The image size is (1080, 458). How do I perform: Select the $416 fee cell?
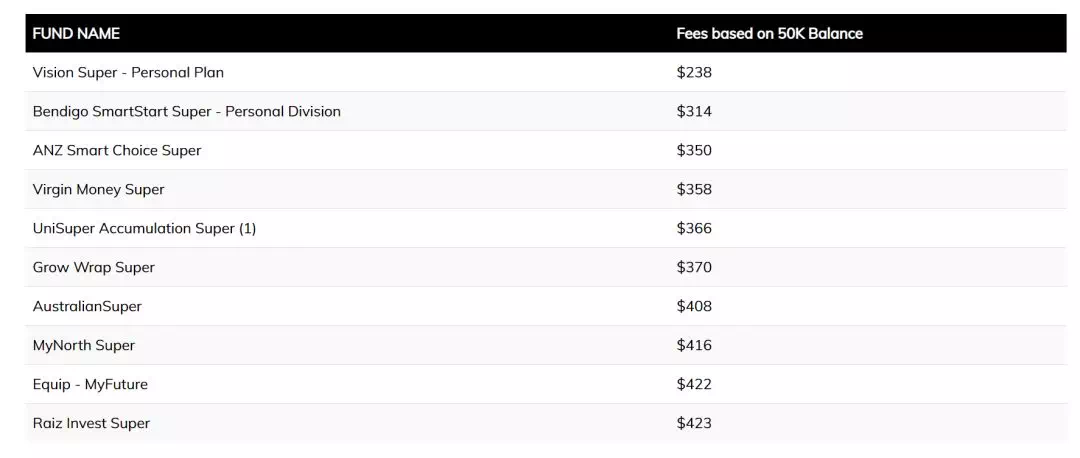pos(694,345)
